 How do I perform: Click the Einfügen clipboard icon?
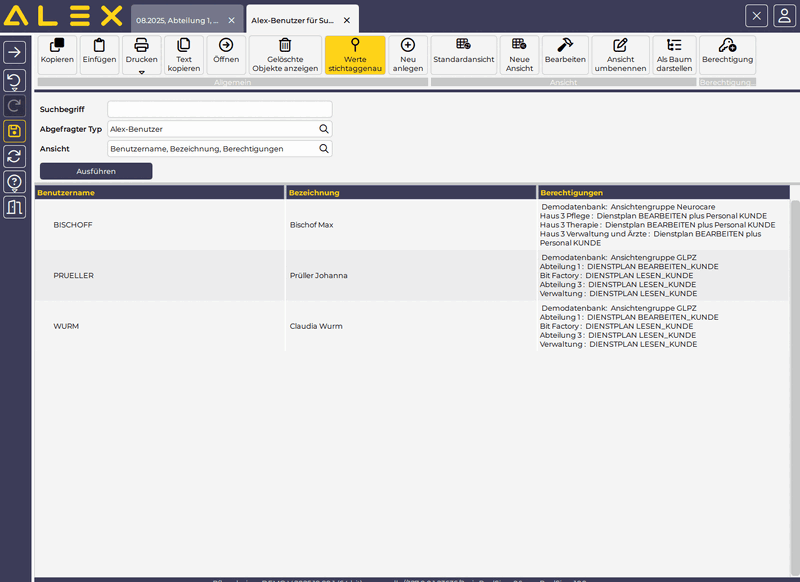99,46
